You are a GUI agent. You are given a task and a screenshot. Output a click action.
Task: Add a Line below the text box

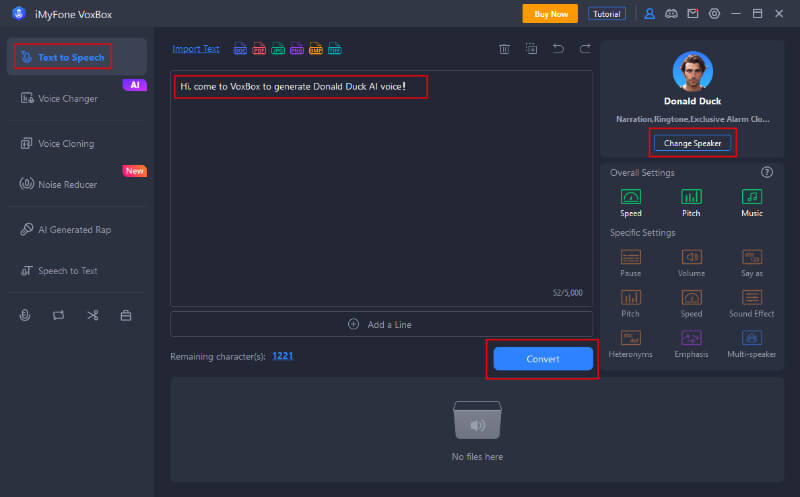[x=381, y=324]
